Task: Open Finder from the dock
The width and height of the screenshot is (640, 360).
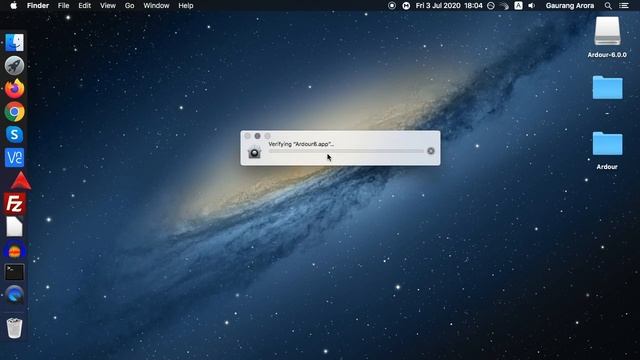Action: [x=14, y=42]
